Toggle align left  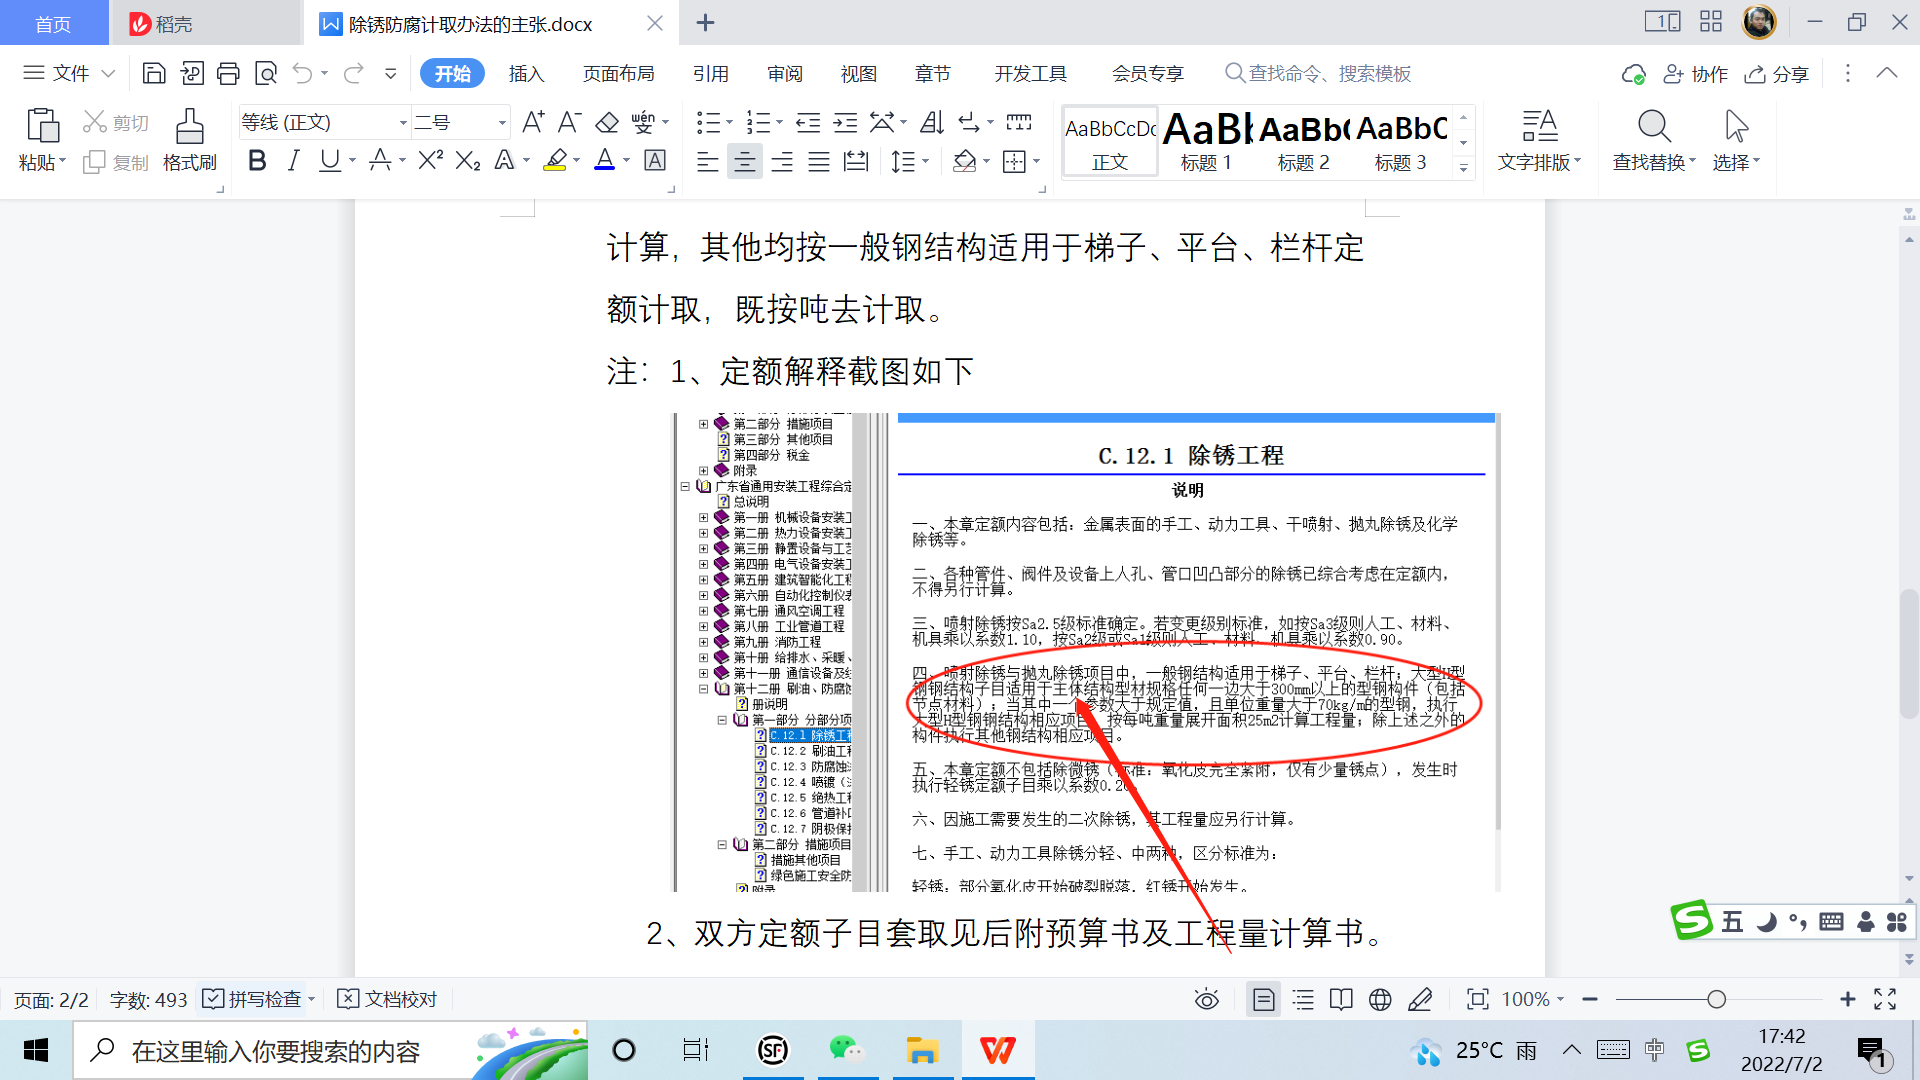707,161
